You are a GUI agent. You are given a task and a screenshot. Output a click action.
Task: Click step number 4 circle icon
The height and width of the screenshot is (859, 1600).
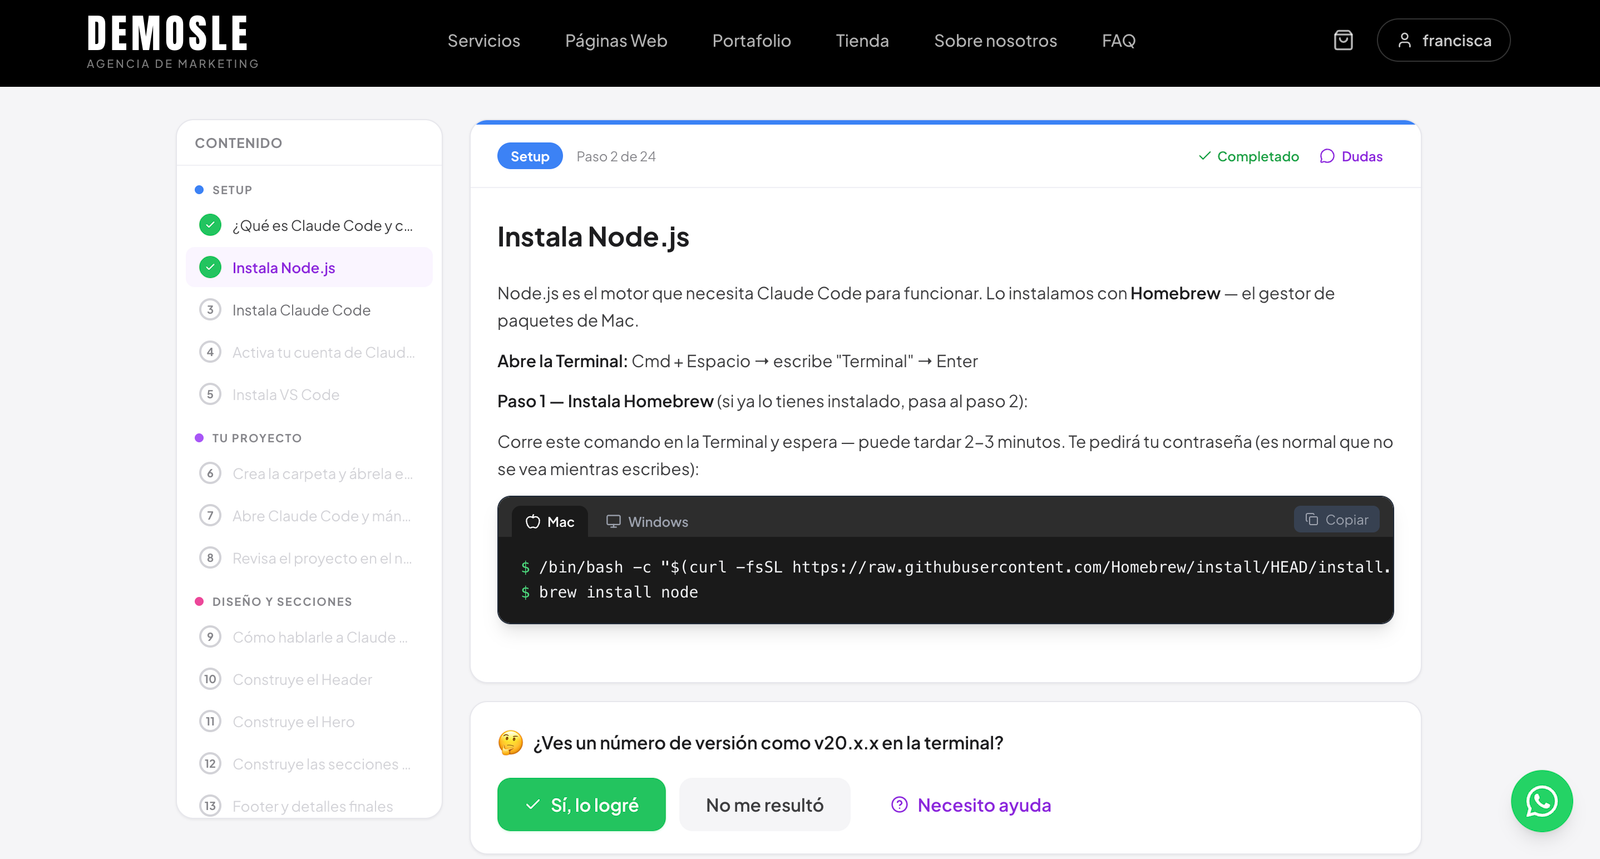point(210,352)
